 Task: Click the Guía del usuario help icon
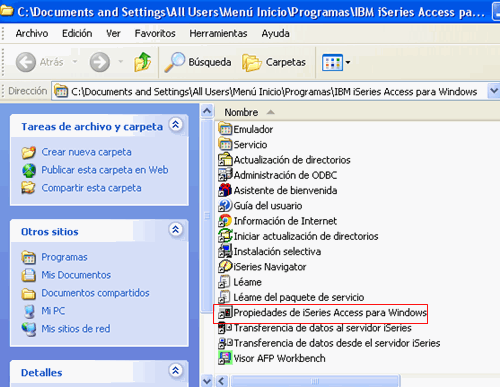click(225, 206)
